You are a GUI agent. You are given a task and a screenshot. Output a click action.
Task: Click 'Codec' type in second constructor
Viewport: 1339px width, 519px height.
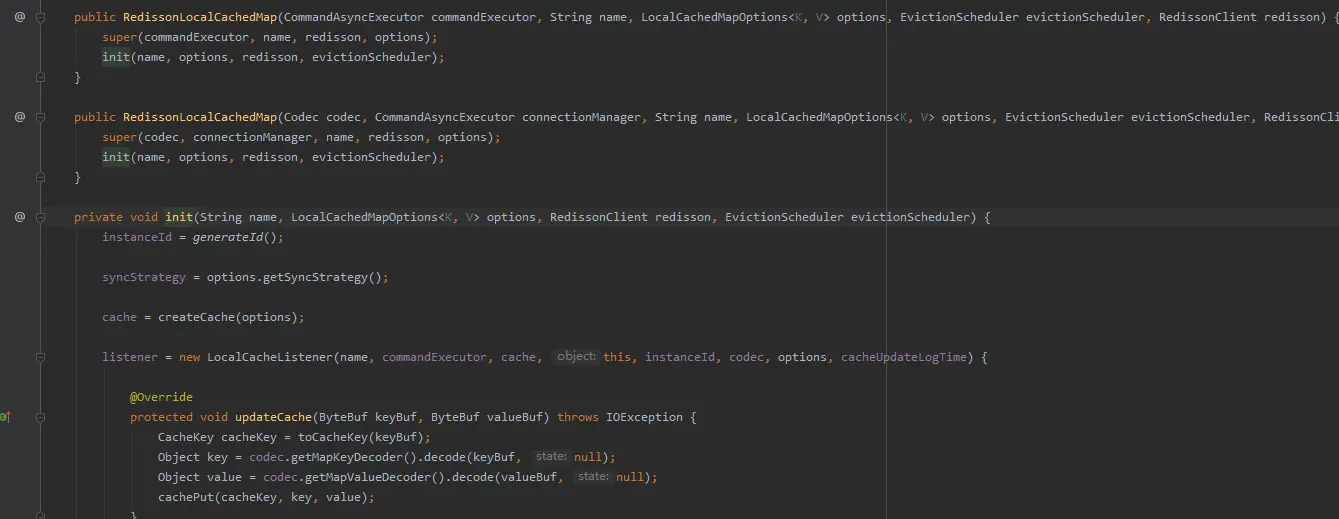click(x=301, y=117)
